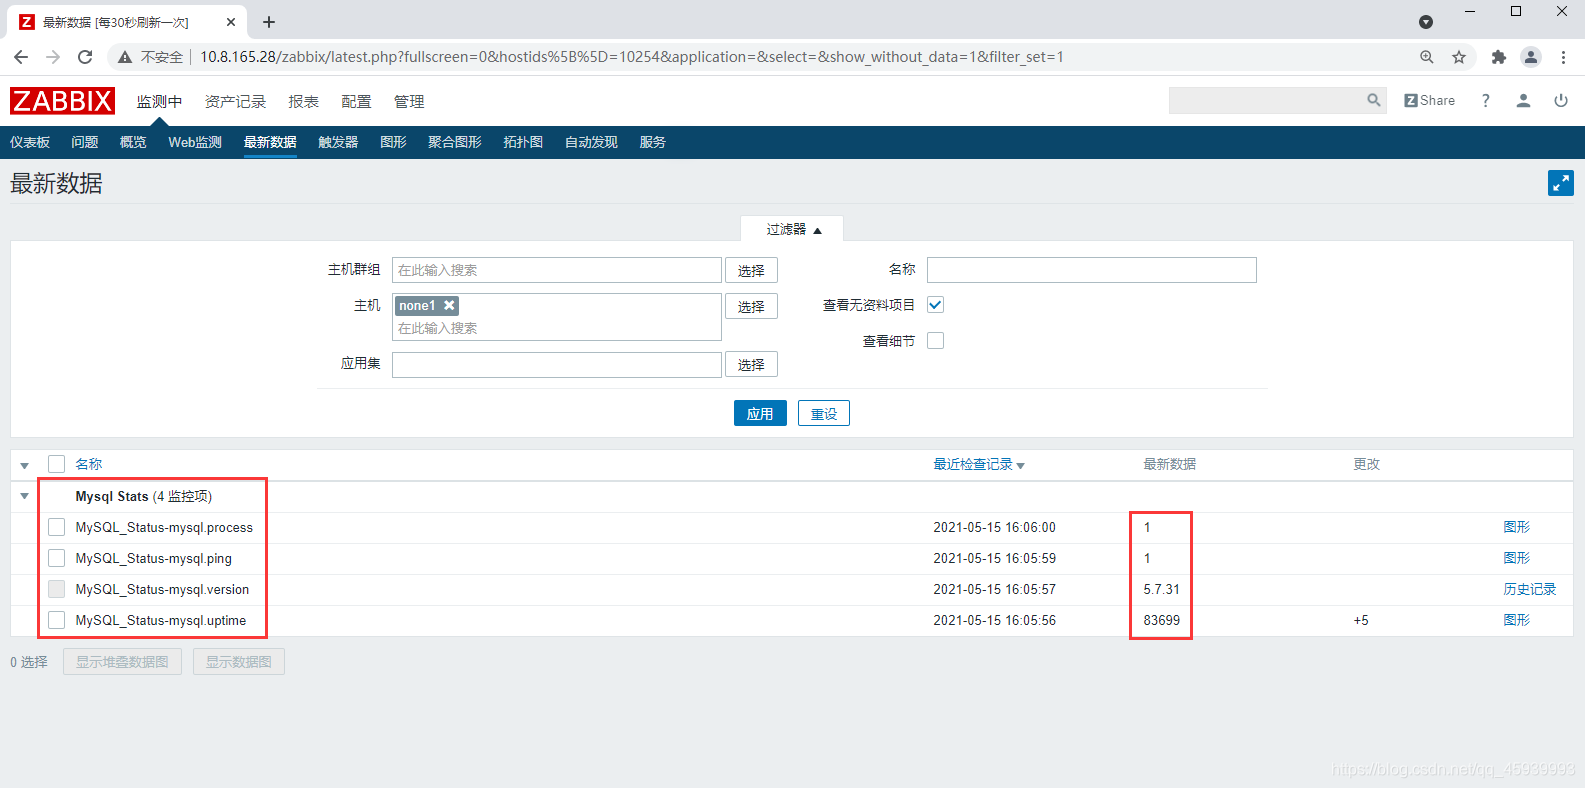Focus the host groups search field
The width and height of the screenshot is (1585, 788).
coord(557,270)
